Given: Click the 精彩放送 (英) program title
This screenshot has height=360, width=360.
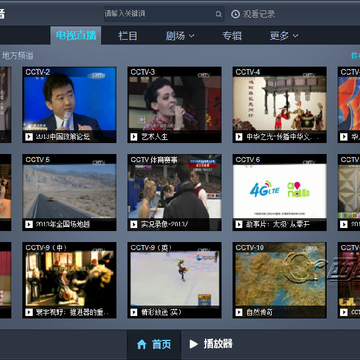Looking at the screenshot, I should [161, 312].
